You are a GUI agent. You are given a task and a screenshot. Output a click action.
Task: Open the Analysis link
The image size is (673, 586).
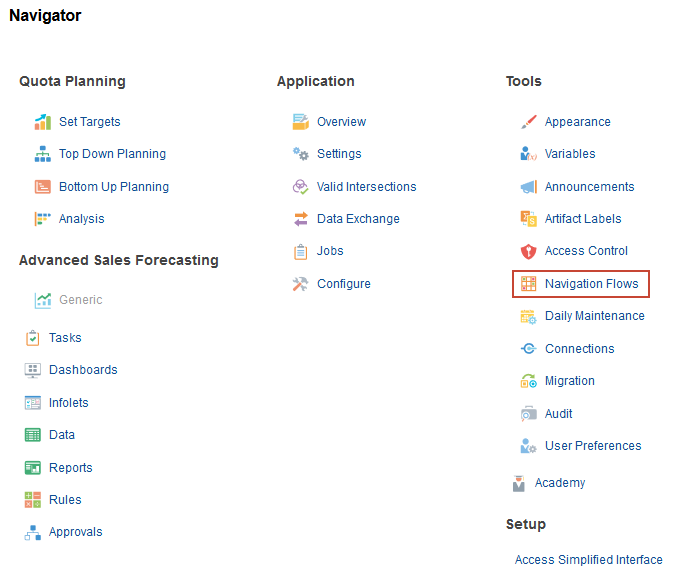click(x=81, y=219)
